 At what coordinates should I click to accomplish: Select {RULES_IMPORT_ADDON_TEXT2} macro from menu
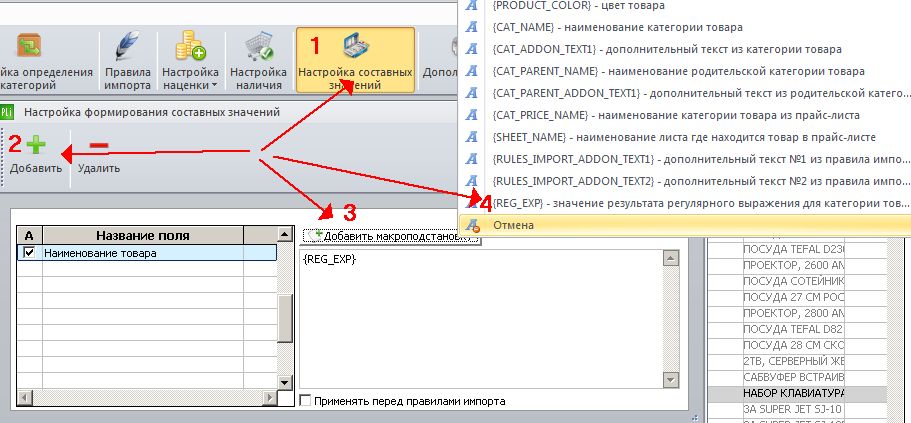(686, 181)
